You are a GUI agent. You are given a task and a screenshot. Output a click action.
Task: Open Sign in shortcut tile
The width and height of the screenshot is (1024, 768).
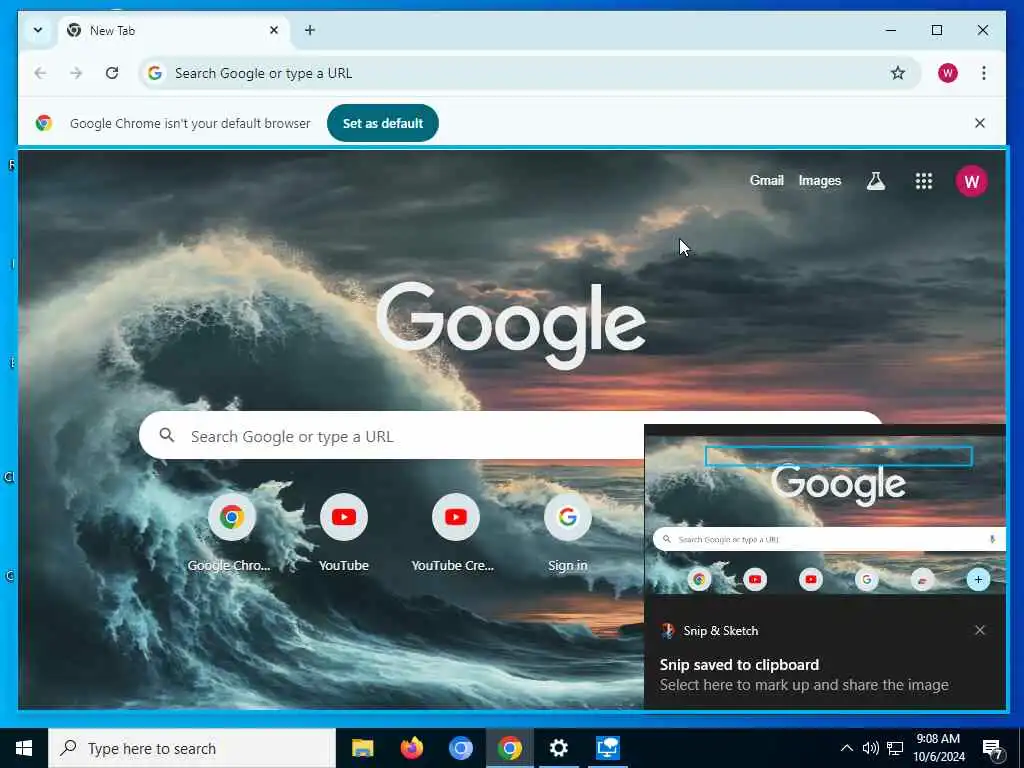coord(568,534)
